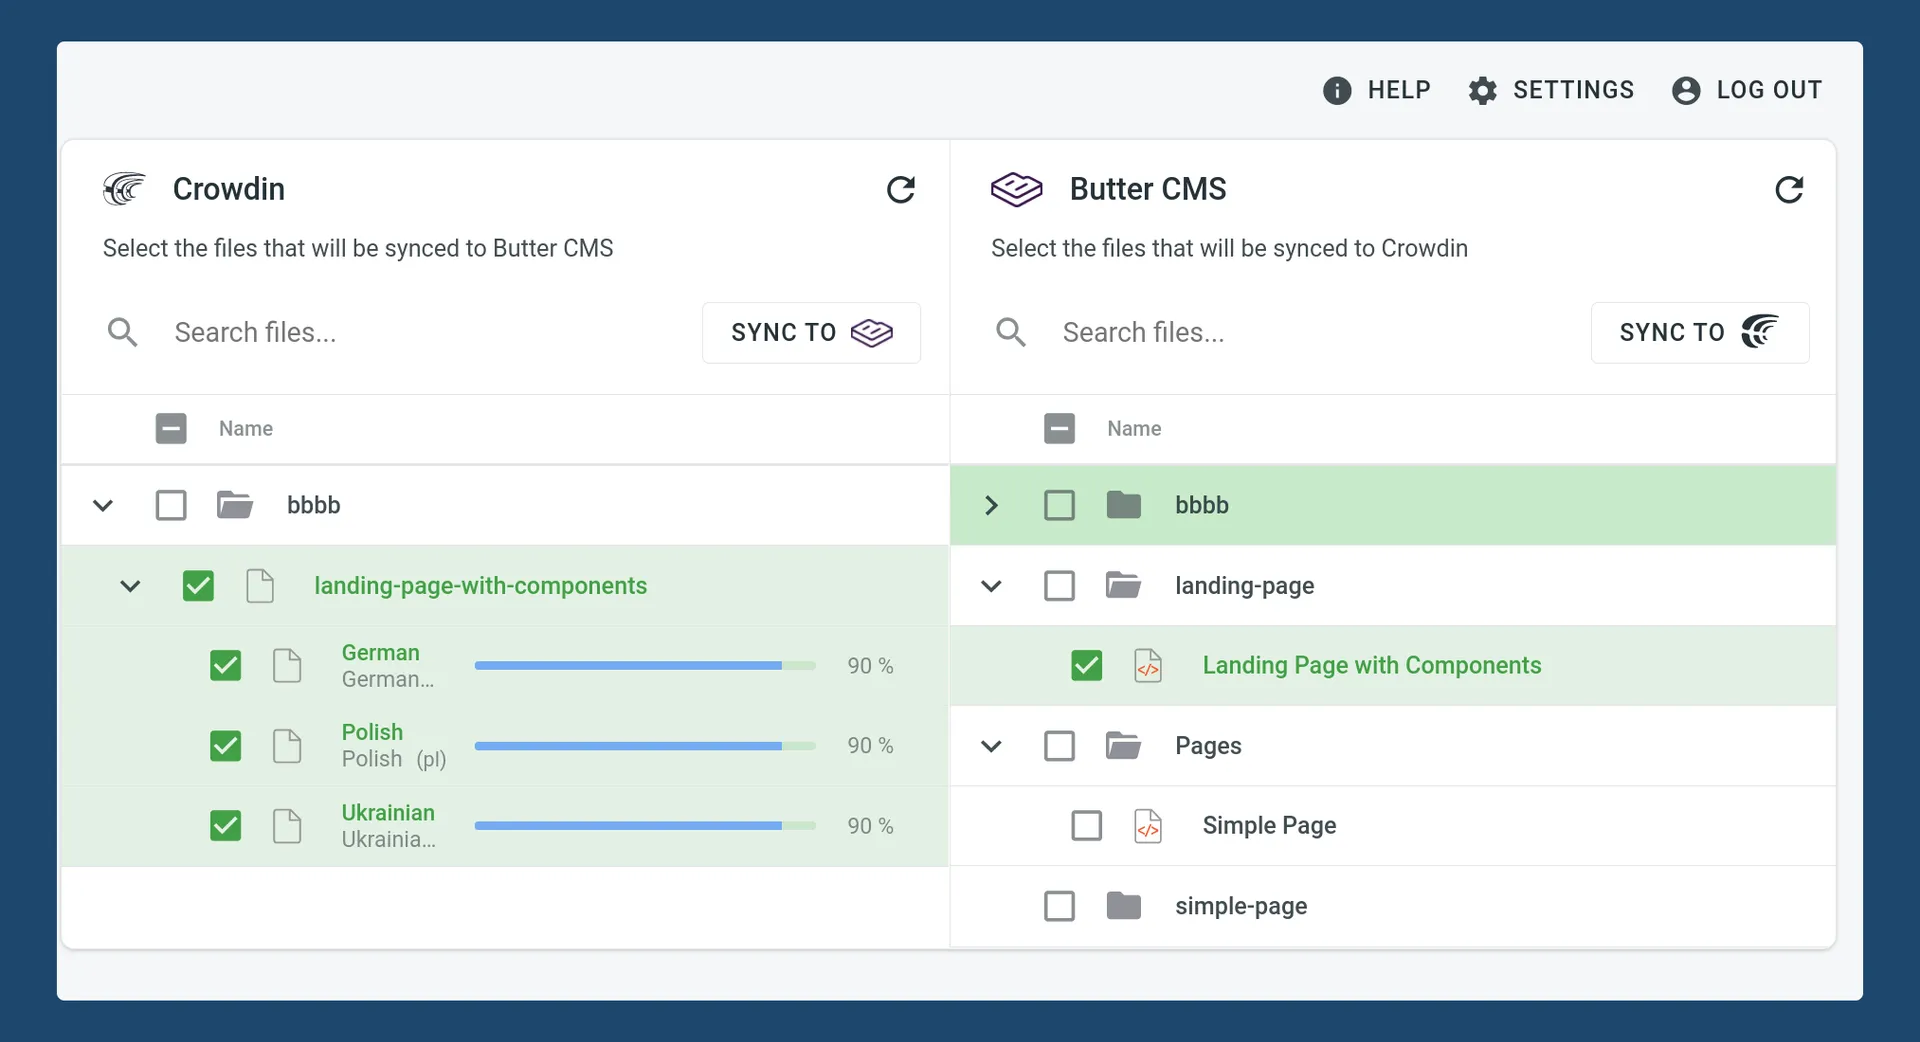Check the Crowdin bbbb folder checkbox

pyautogui.click(x=171, y=505)
